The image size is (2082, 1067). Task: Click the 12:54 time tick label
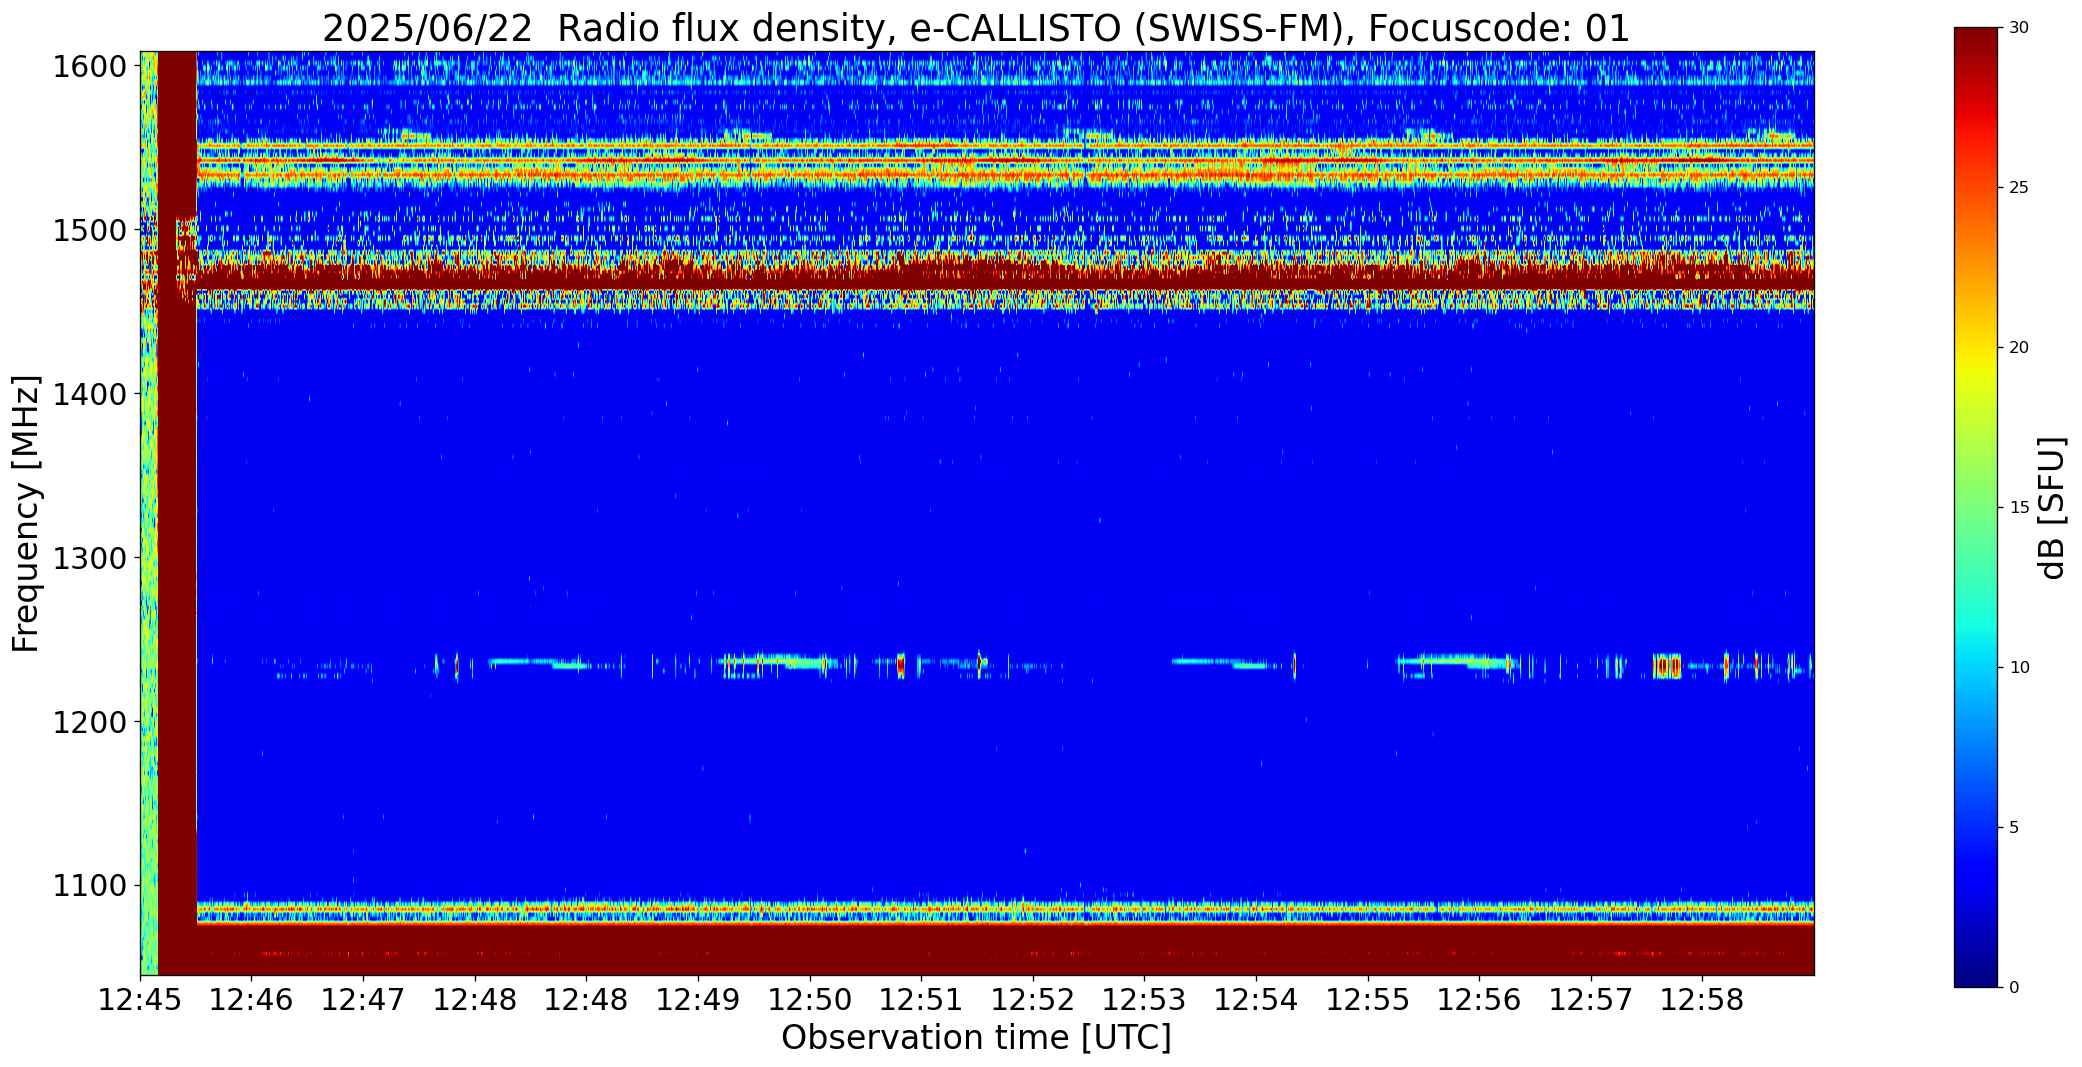click(x=1256, y=1000)
